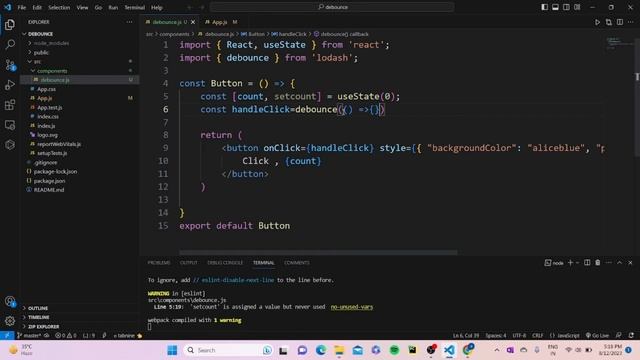Image resolution: width=640 pixels, height=360 pixels.
Task: Maximize the terminal panel size chevron
Action: tap(620, 263)
